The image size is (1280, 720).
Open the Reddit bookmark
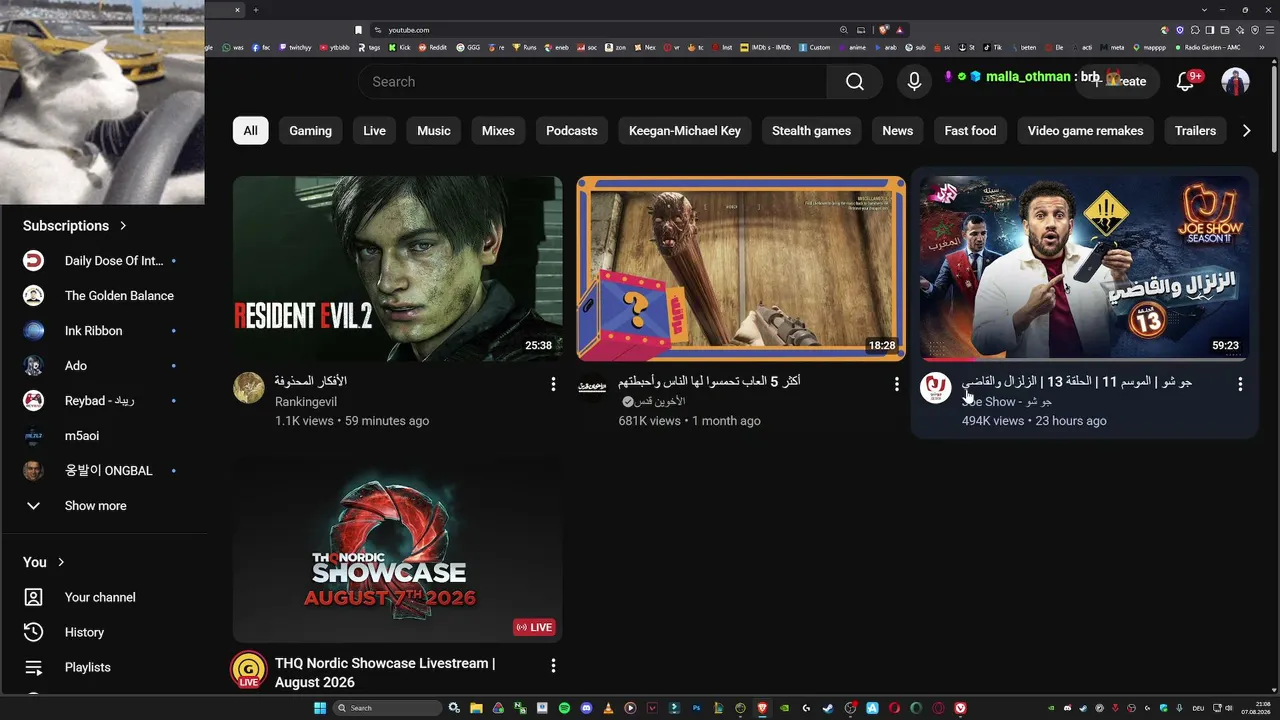coord(434,47)
